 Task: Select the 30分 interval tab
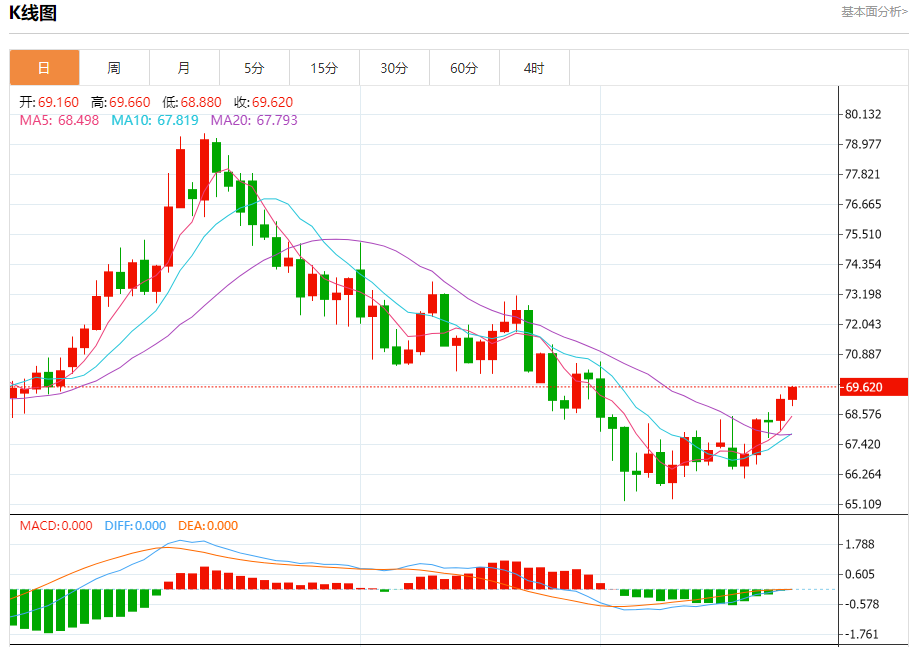394,68
